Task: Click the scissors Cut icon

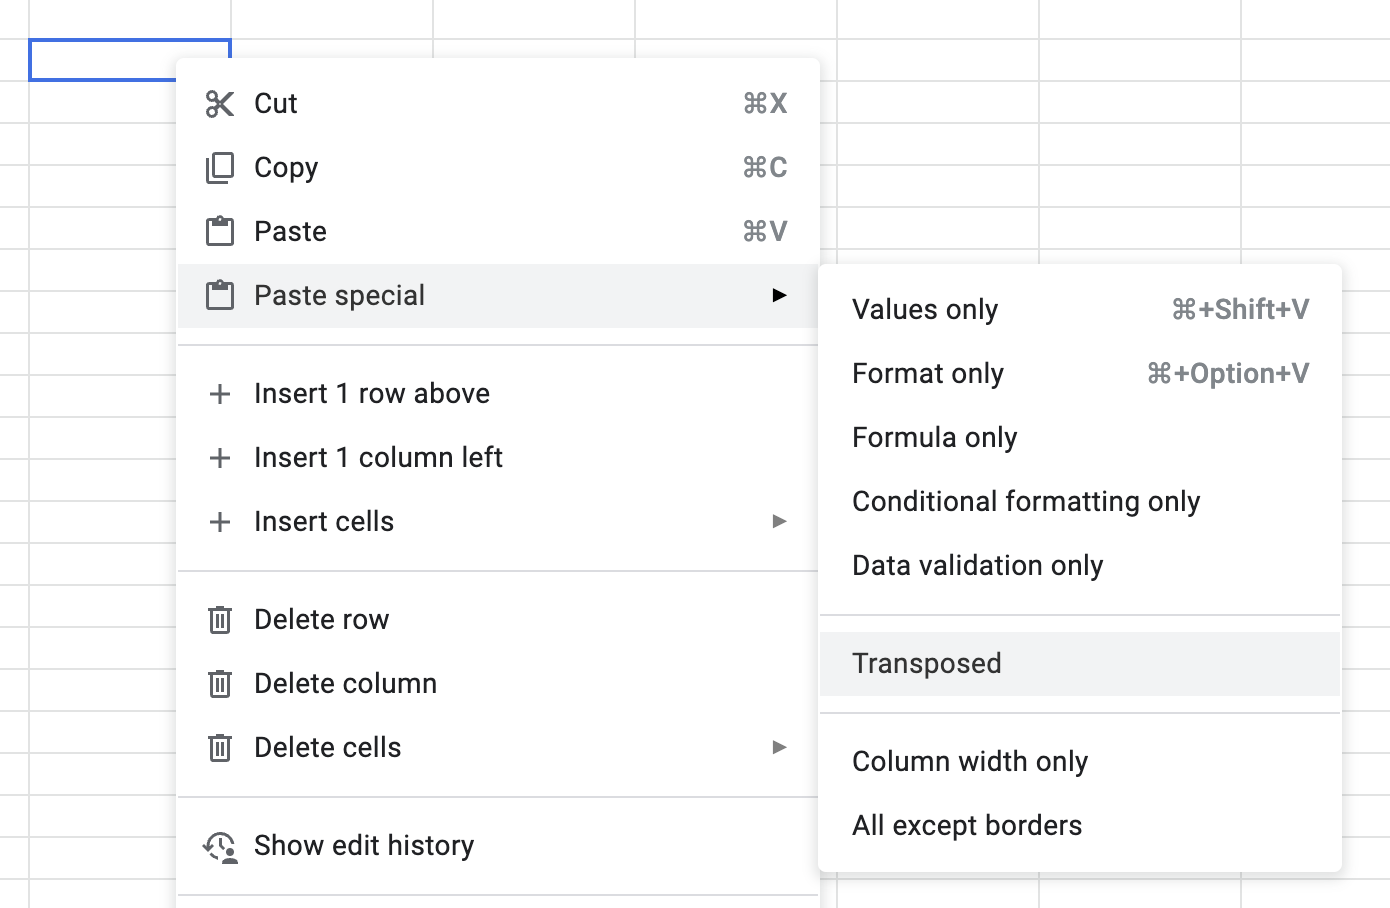Action: [220, 104]
